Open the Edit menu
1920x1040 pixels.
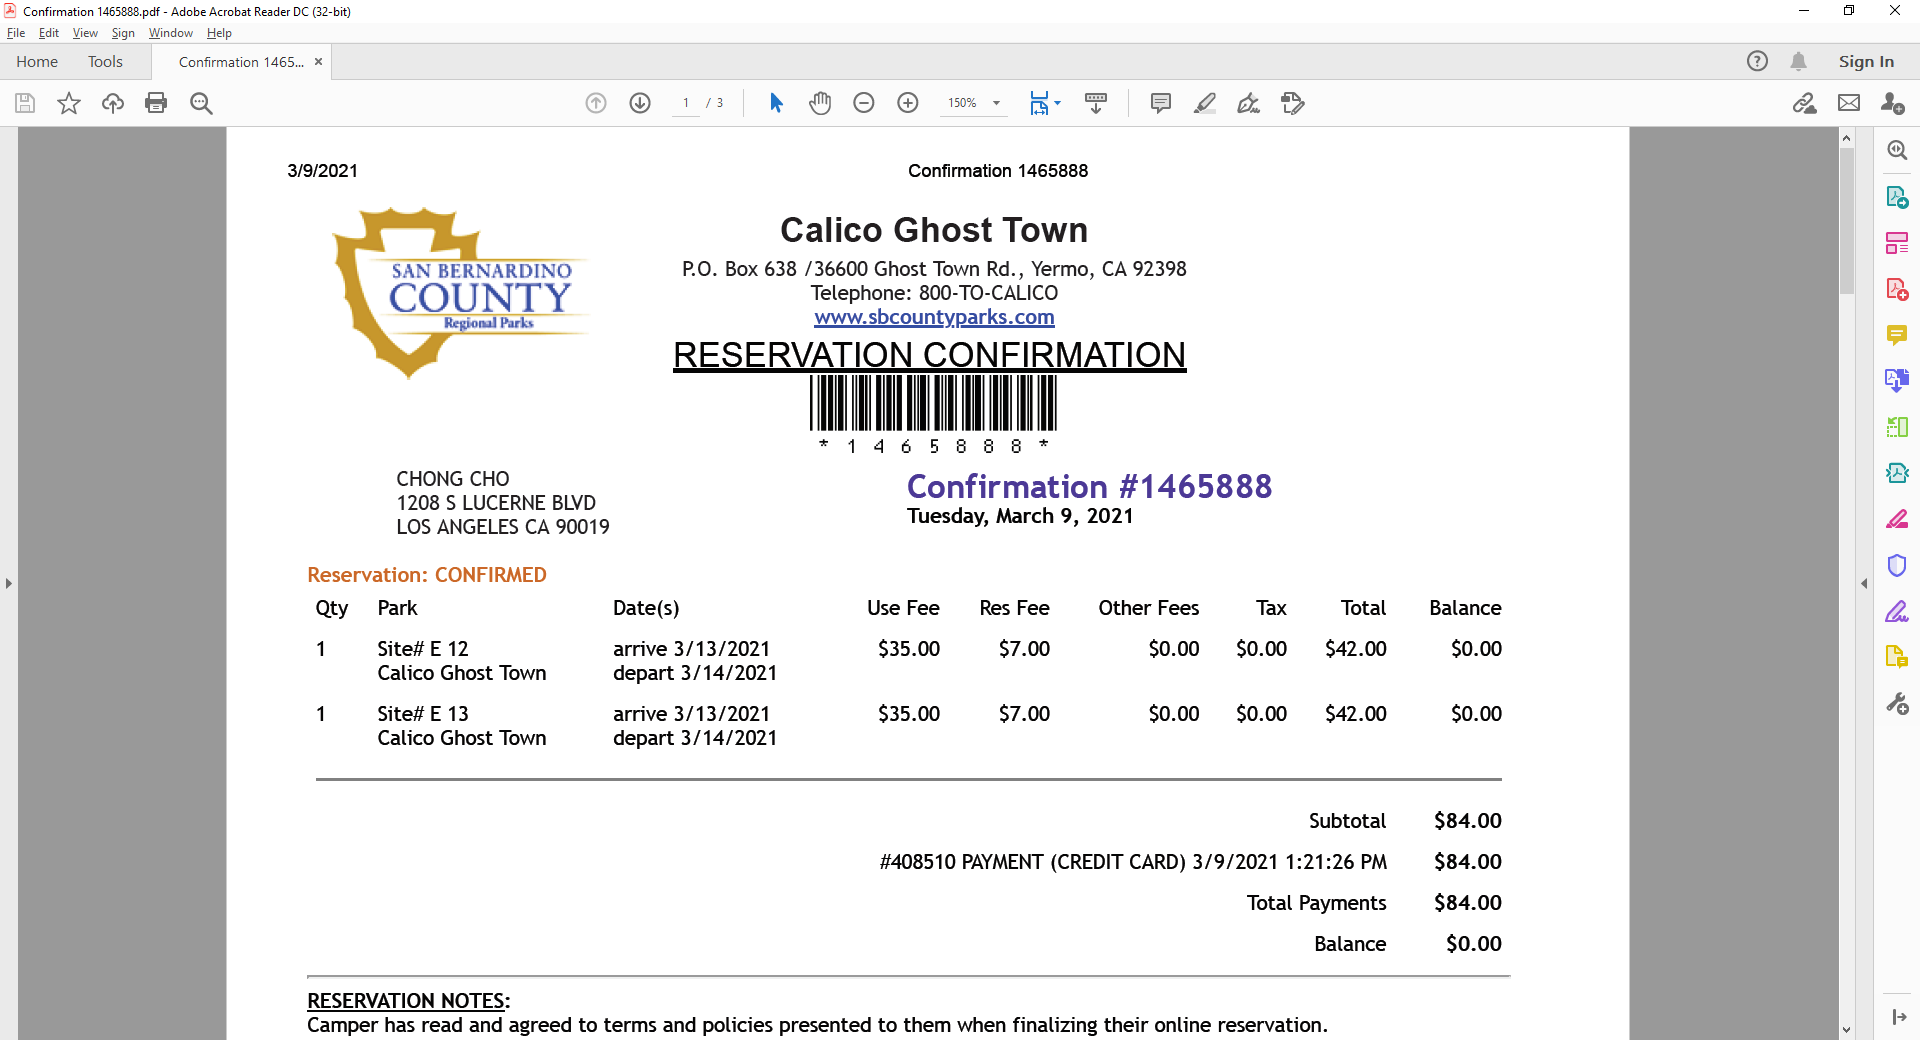pos(49,33)
